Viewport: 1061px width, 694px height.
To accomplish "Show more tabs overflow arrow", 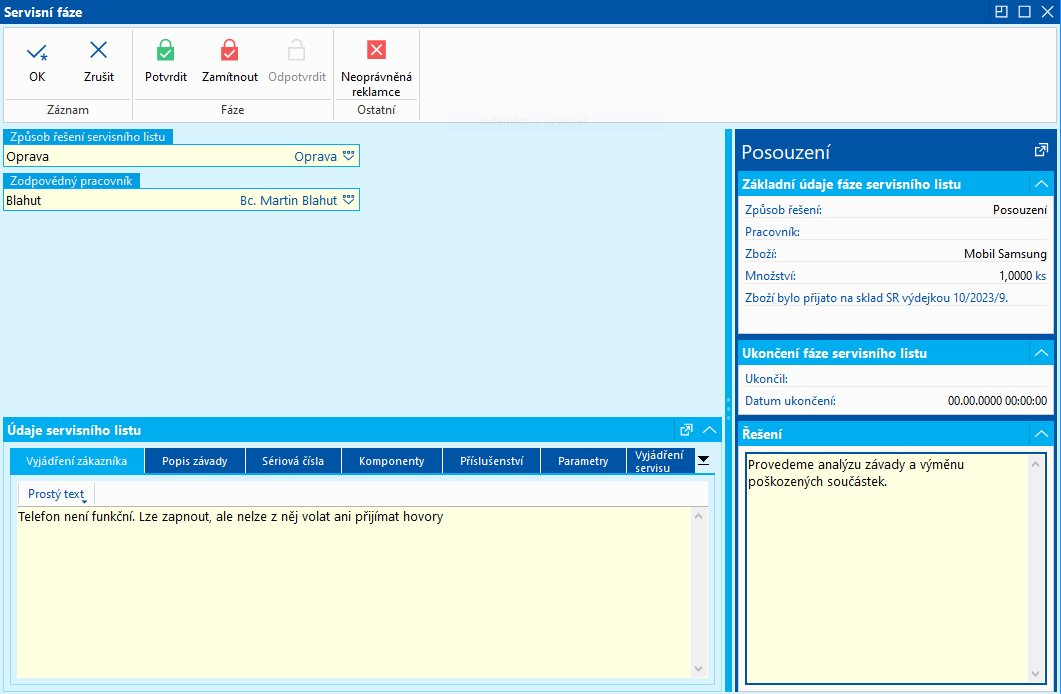I will tap(704, 461).
